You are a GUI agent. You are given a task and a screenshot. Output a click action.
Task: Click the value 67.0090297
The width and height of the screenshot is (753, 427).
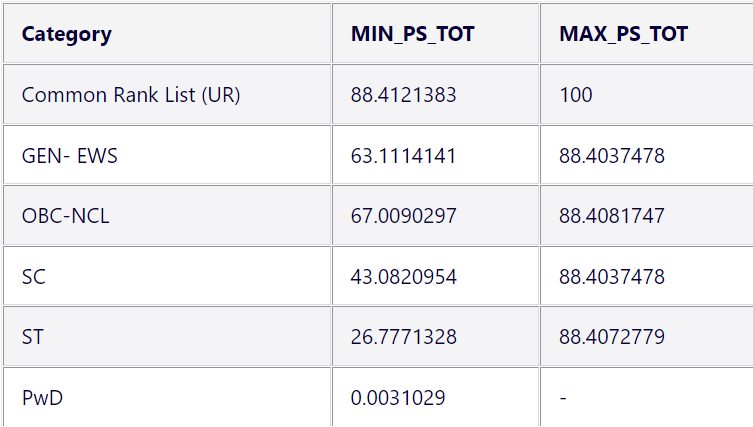(x=403, y=216)
